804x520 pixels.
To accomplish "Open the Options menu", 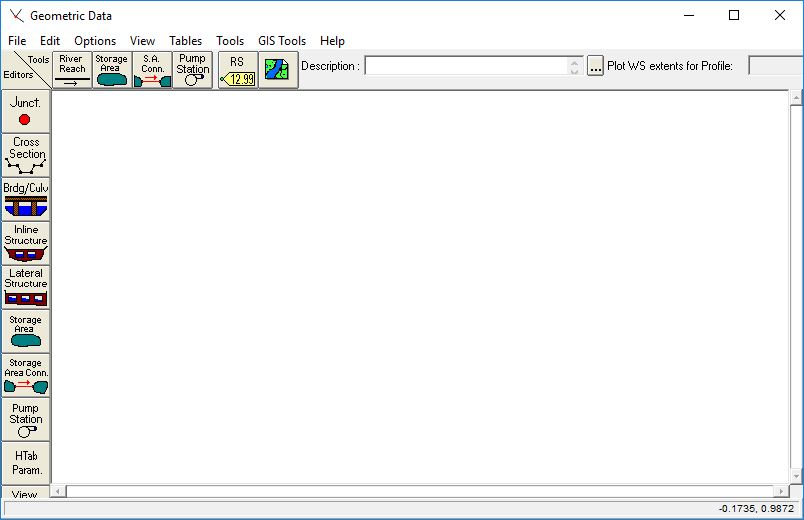I will tap(95, 41).
